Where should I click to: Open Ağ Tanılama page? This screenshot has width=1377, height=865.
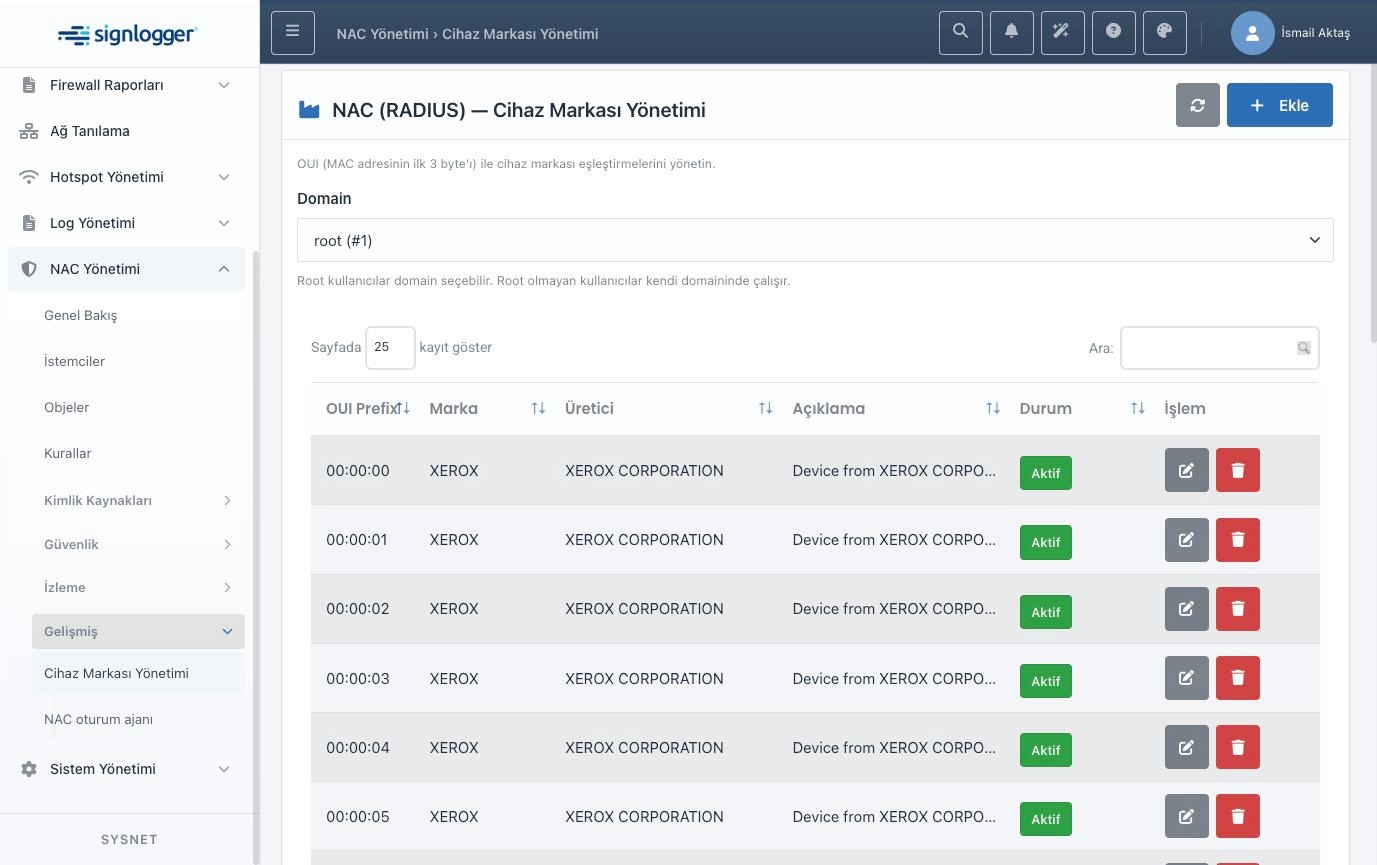pos(126,131)
